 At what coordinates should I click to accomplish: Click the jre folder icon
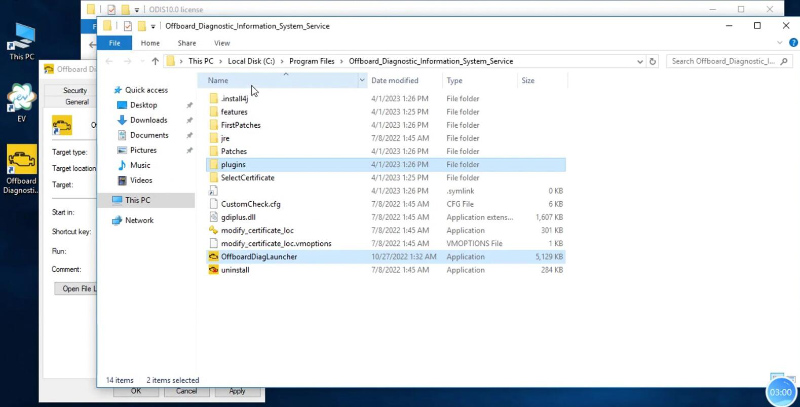pos(214,138)
